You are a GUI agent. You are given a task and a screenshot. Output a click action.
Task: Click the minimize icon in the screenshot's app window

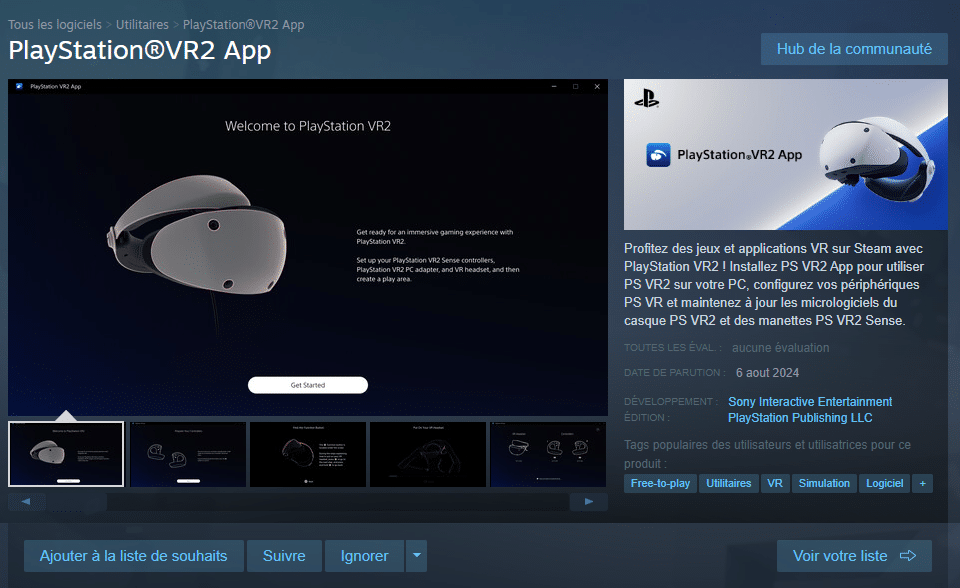pos(554,86)
